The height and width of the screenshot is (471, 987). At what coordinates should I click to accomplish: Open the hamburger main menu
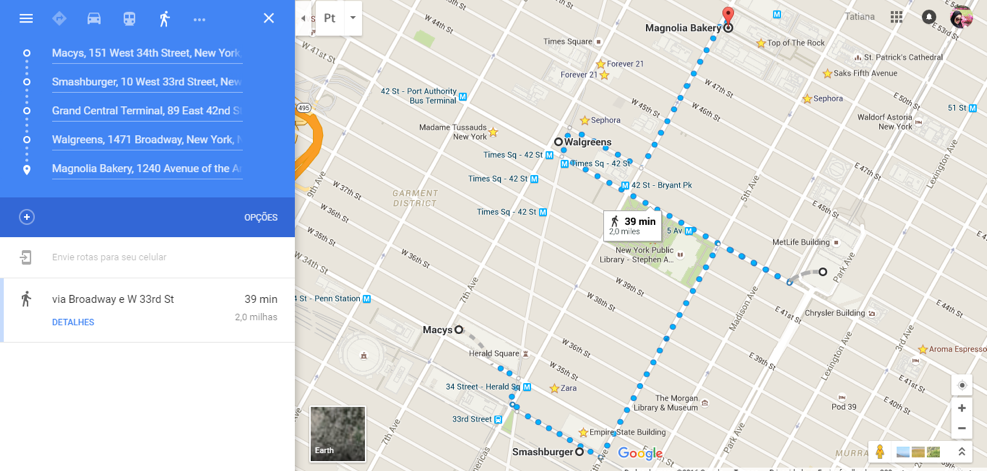(x=26, y=18)
